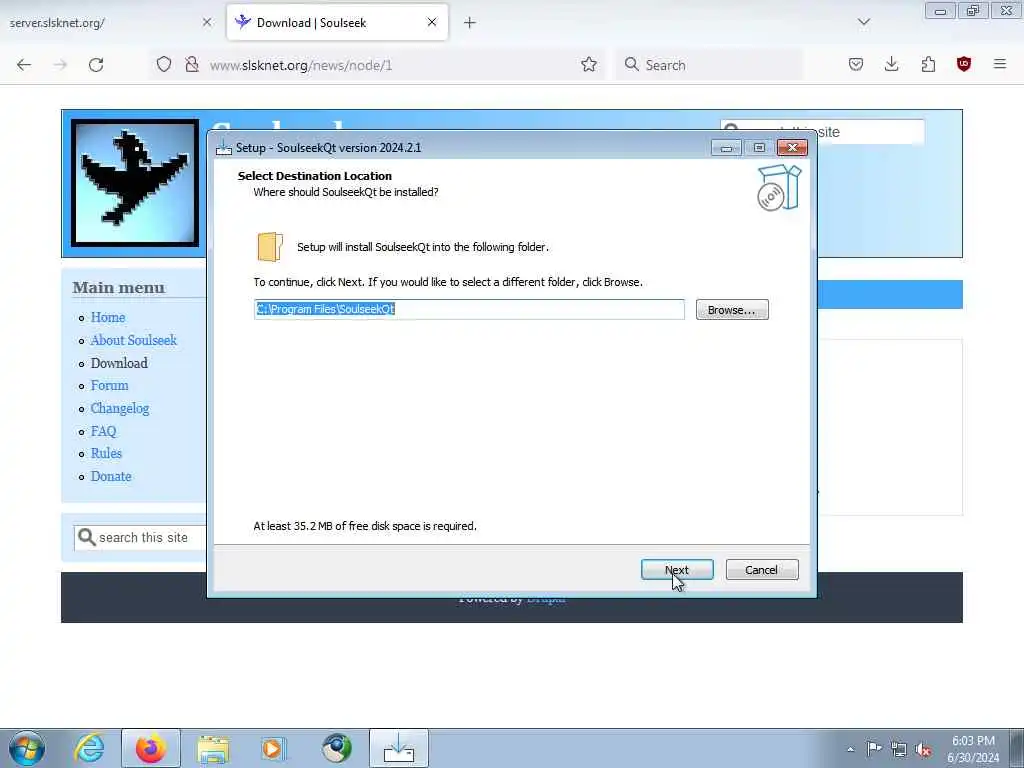Show site security lock information
The height and width of the screenshot is (768, 1024).
pyautogui.click(x=191, y=65)
